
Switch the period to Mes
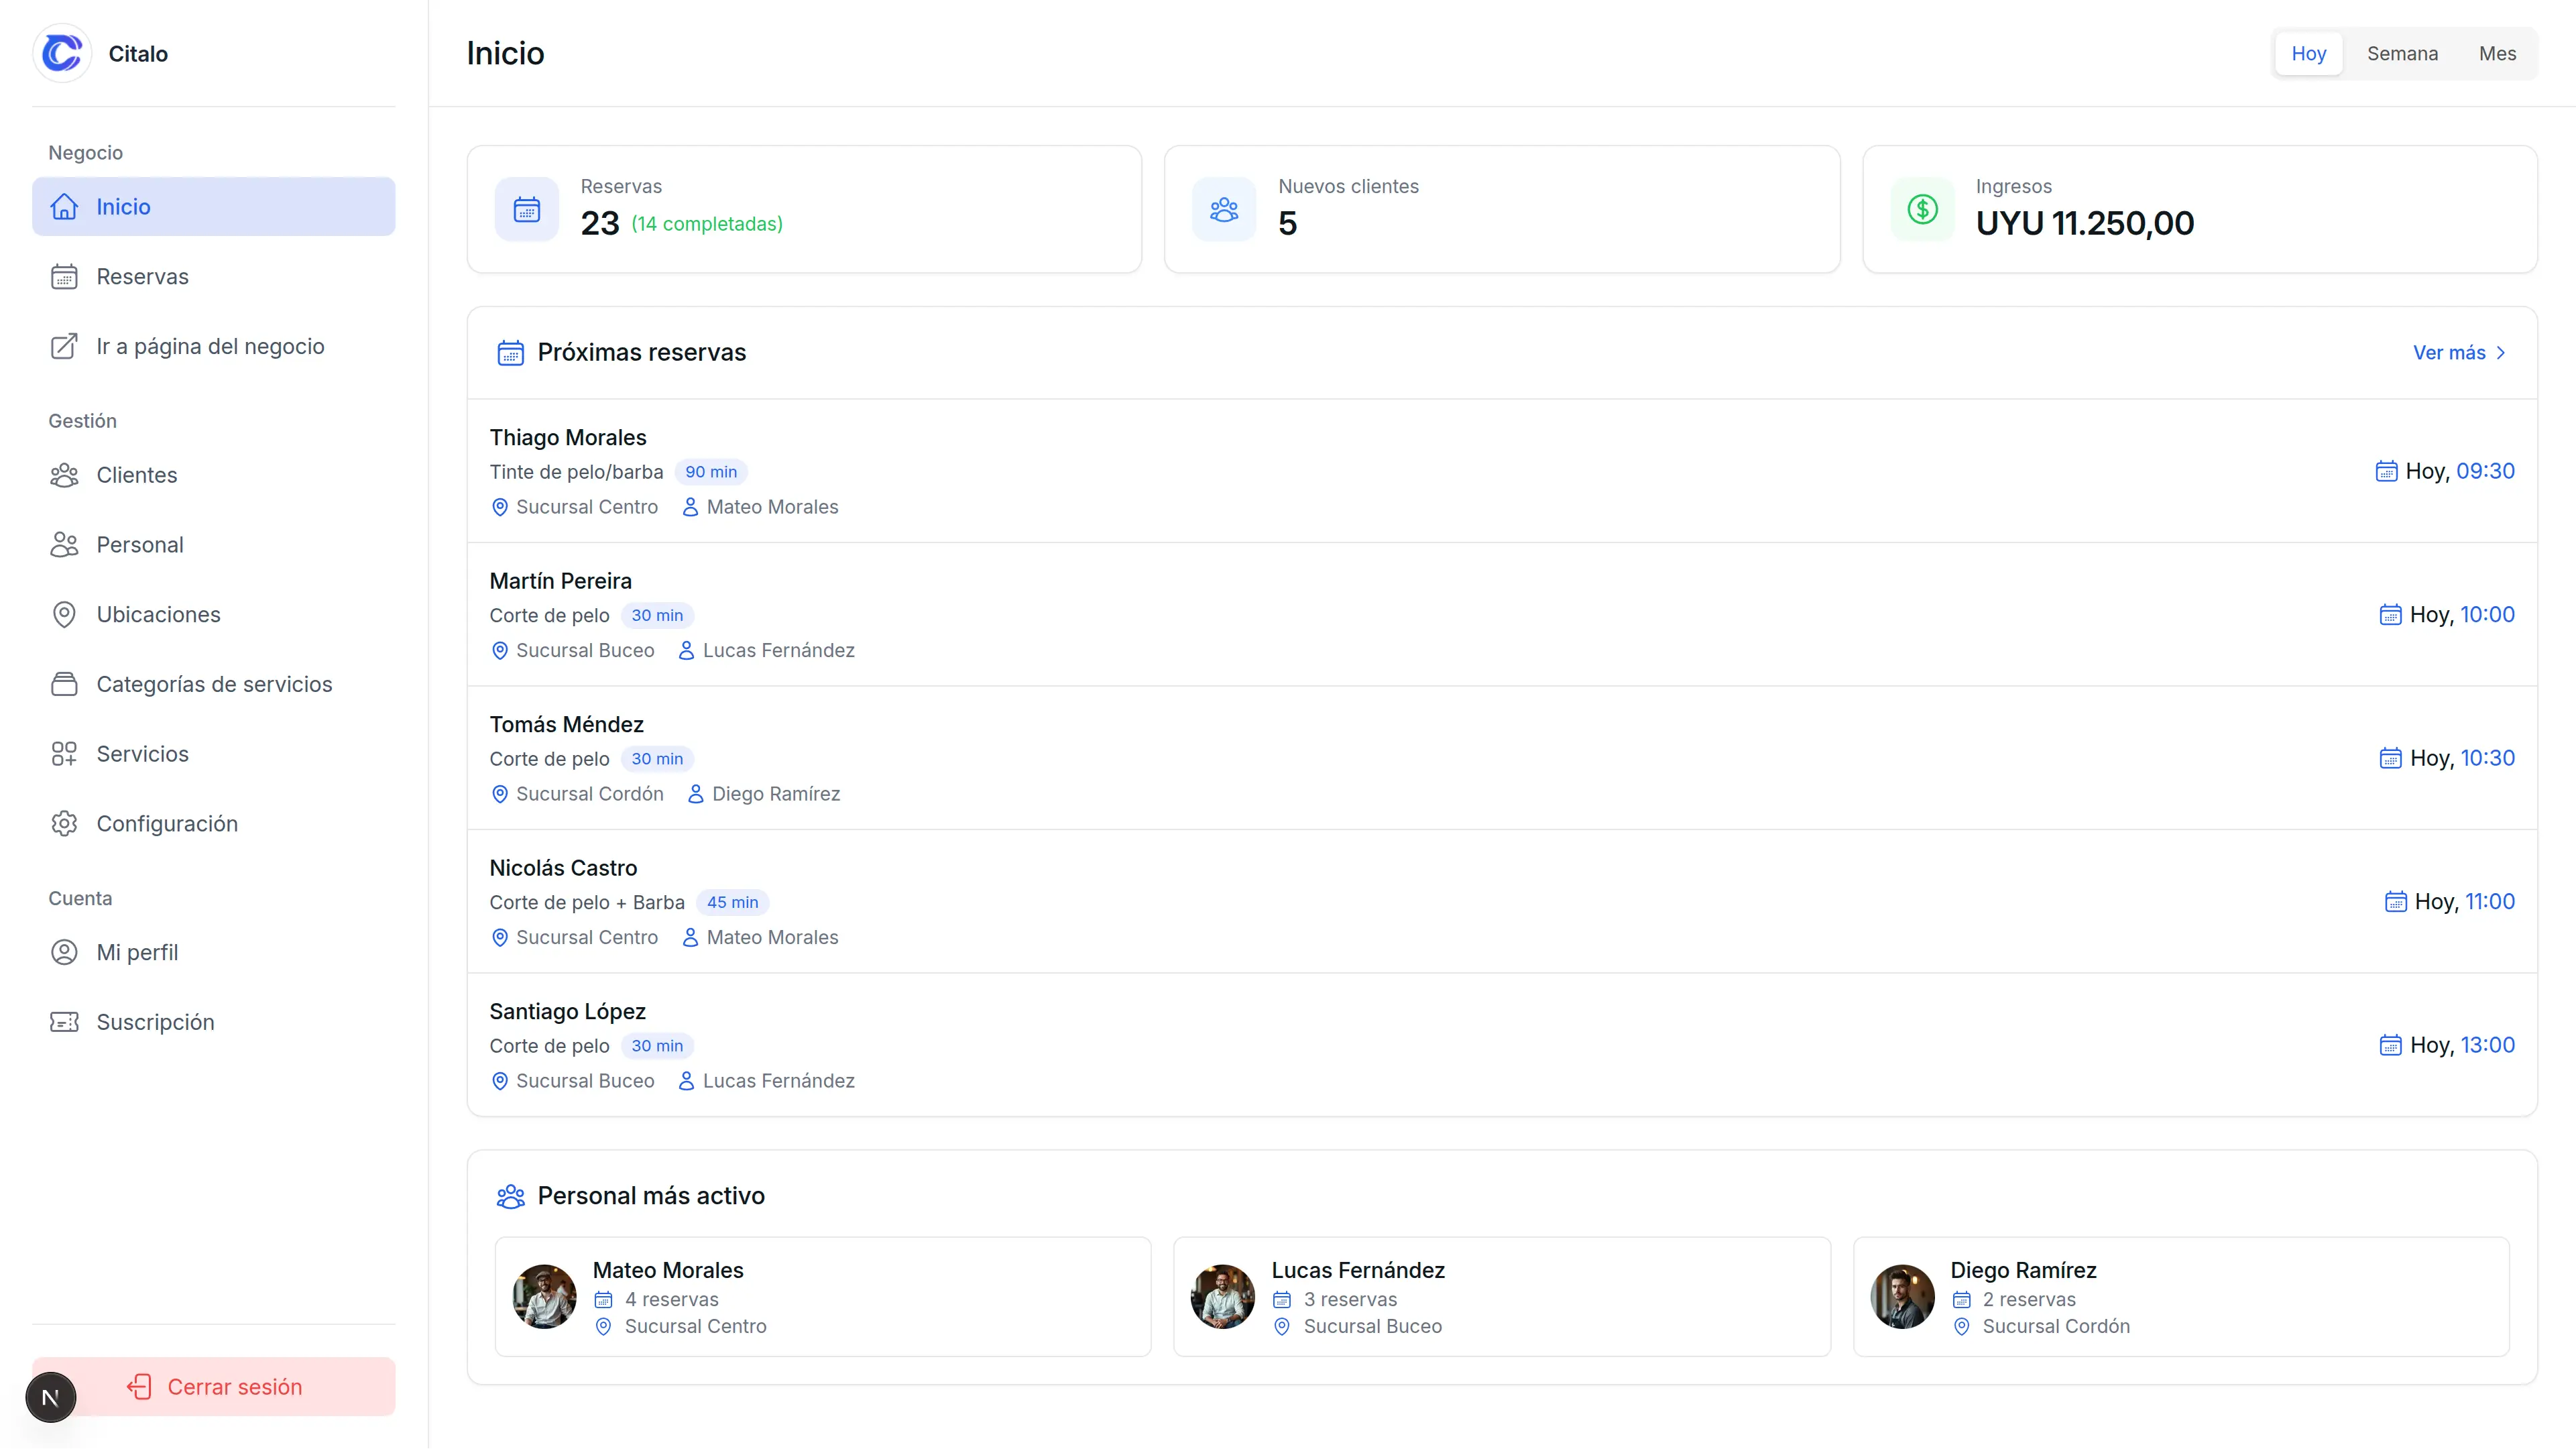(x=2497, y=54)
